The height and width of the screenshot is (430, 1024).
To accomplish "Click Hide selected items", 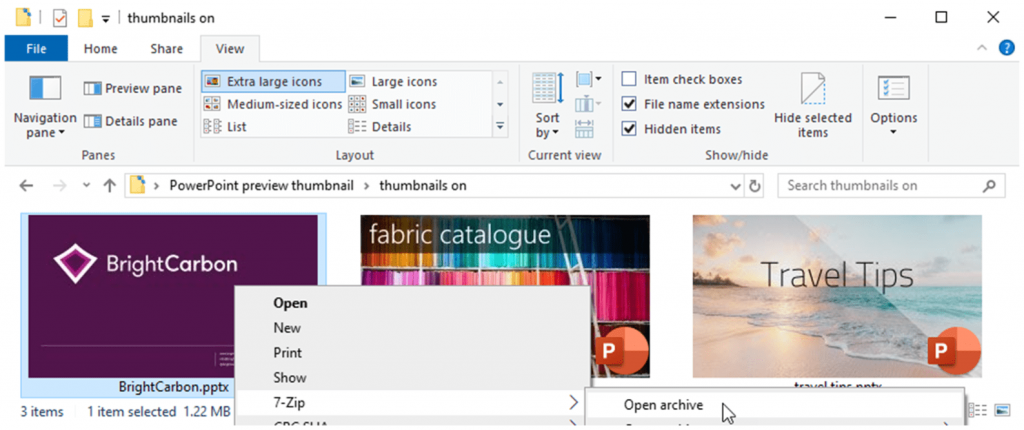I will (x=813, y=105).
